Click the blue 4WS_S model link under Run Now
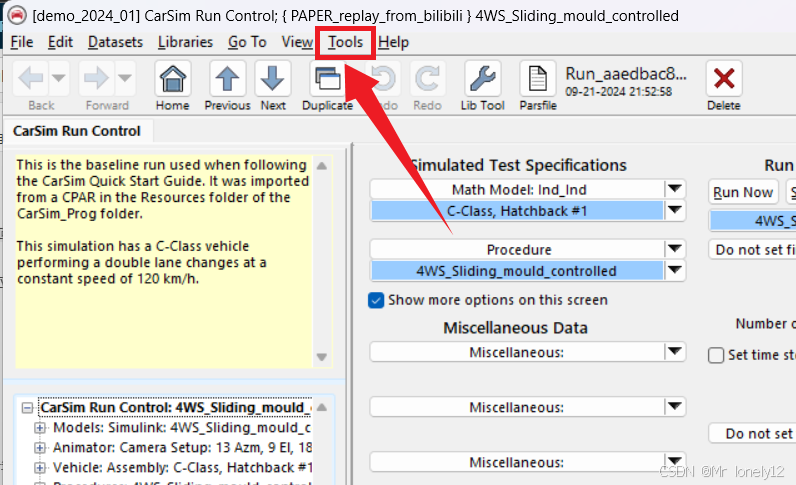Viewport: 796px width, 485px height. click(752, 221)
